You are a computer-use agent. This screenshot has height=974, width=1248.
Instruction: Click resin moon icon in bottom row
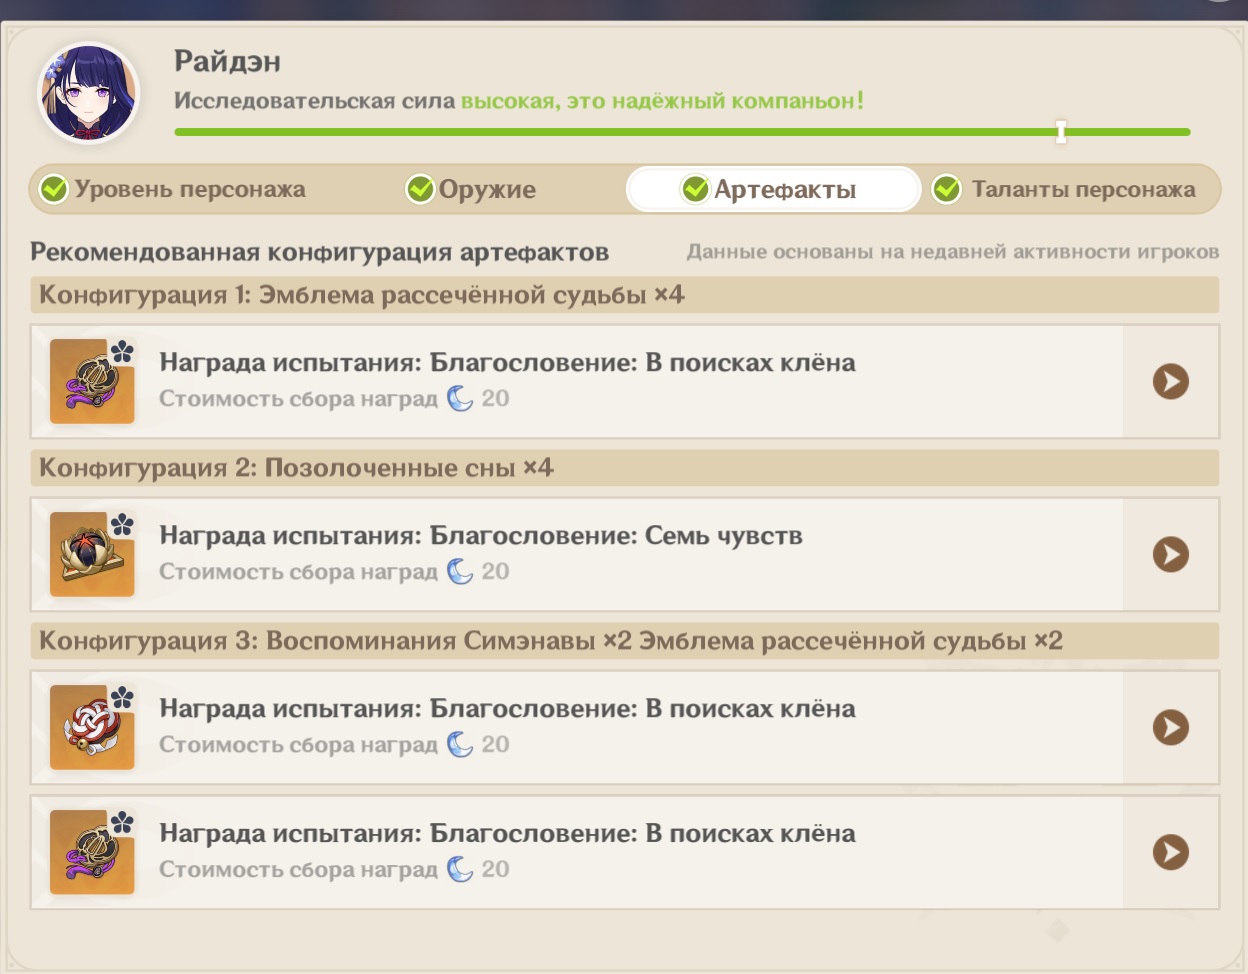click(460, 869)
